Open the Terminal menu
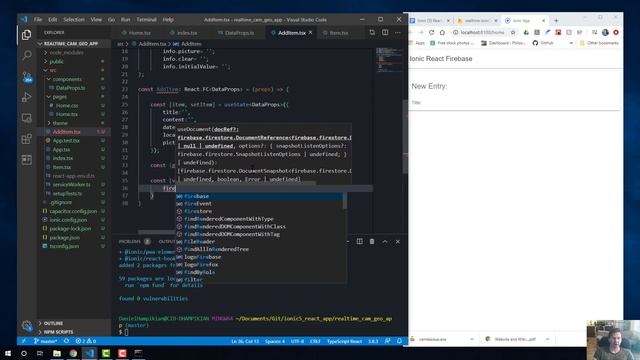 tap(146, 19)
